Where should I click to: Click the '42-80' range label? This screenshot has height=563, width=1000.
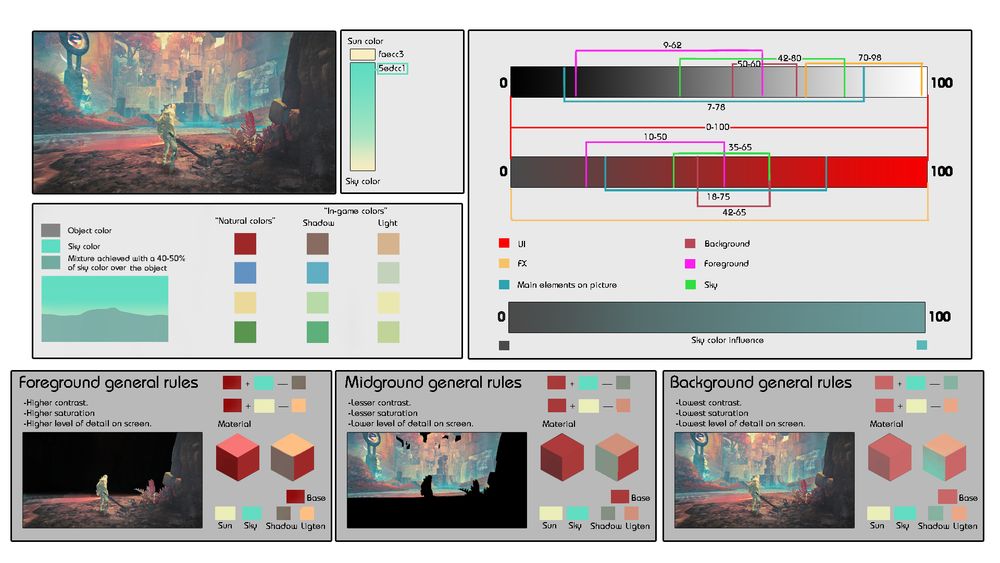(789, 58)
